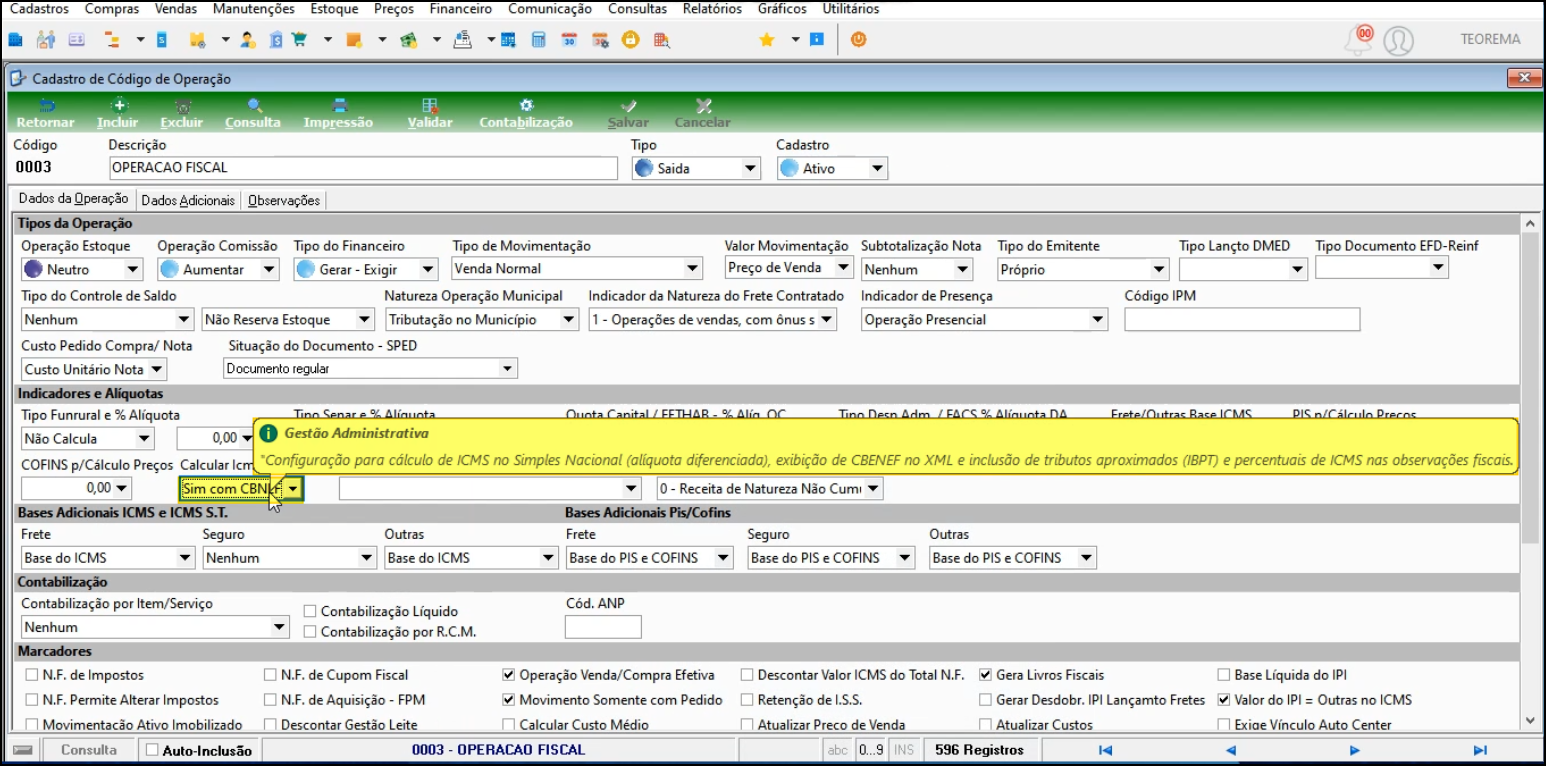The image size is (1546, 766).
Task: Open the user profile avatar icon
Action: pos(1398,41)
